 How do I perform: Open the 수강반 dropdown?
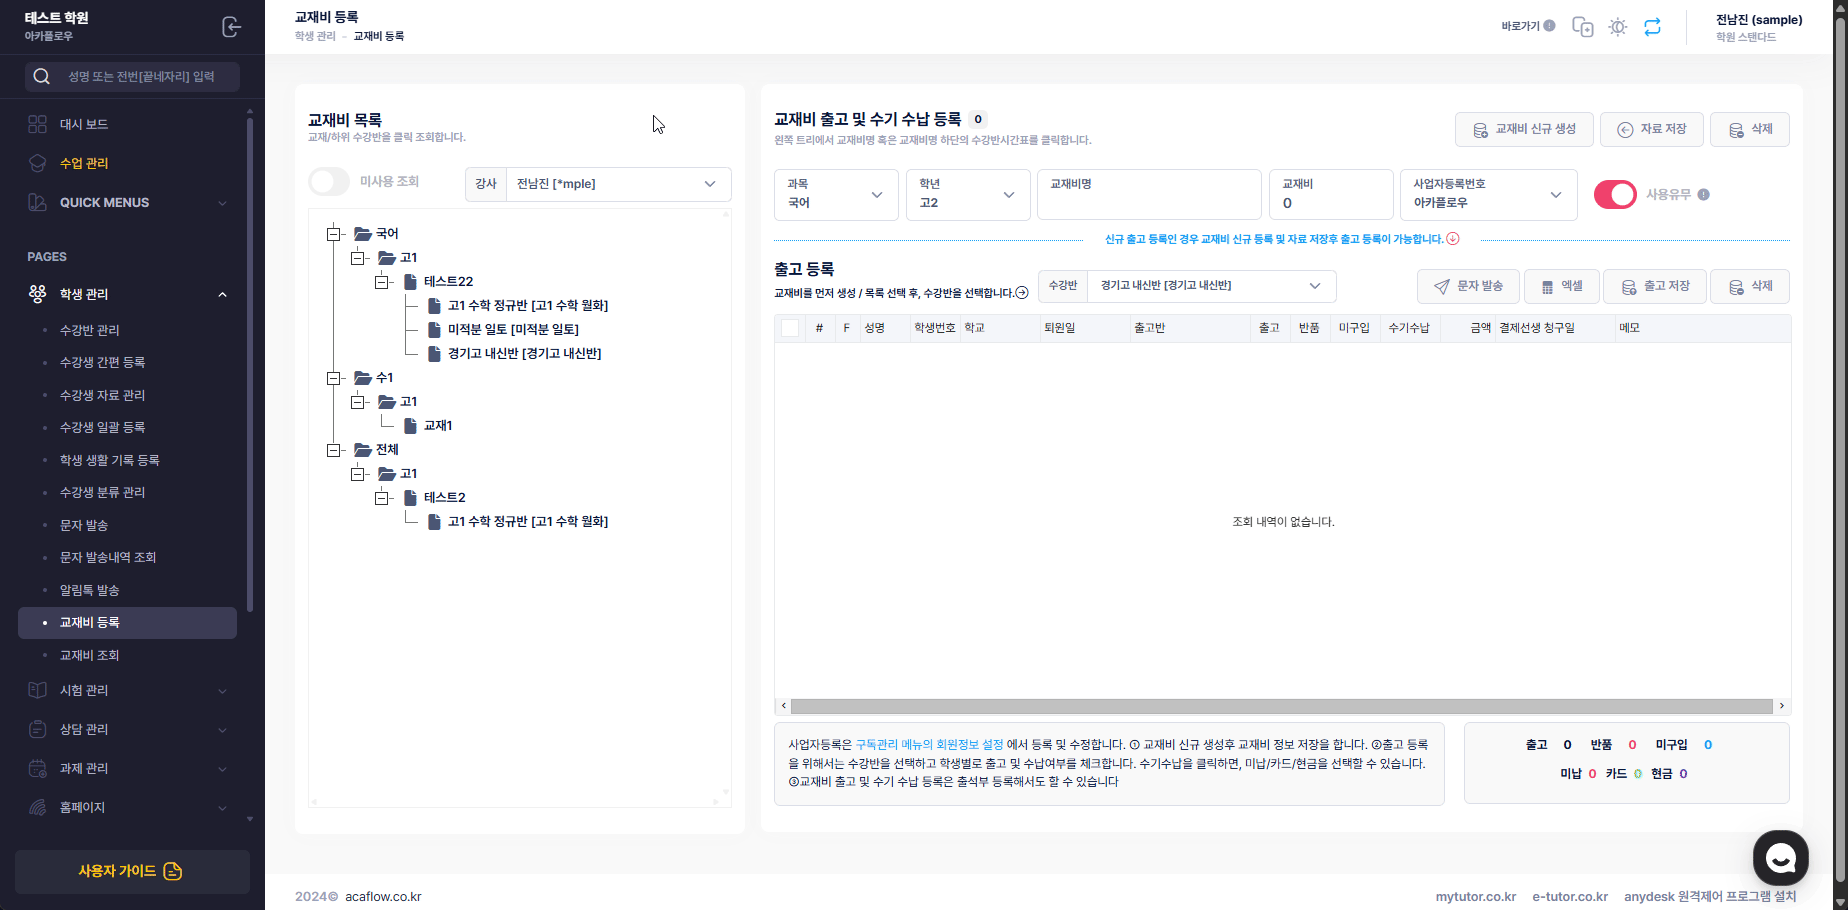(x=1210, y=286)
